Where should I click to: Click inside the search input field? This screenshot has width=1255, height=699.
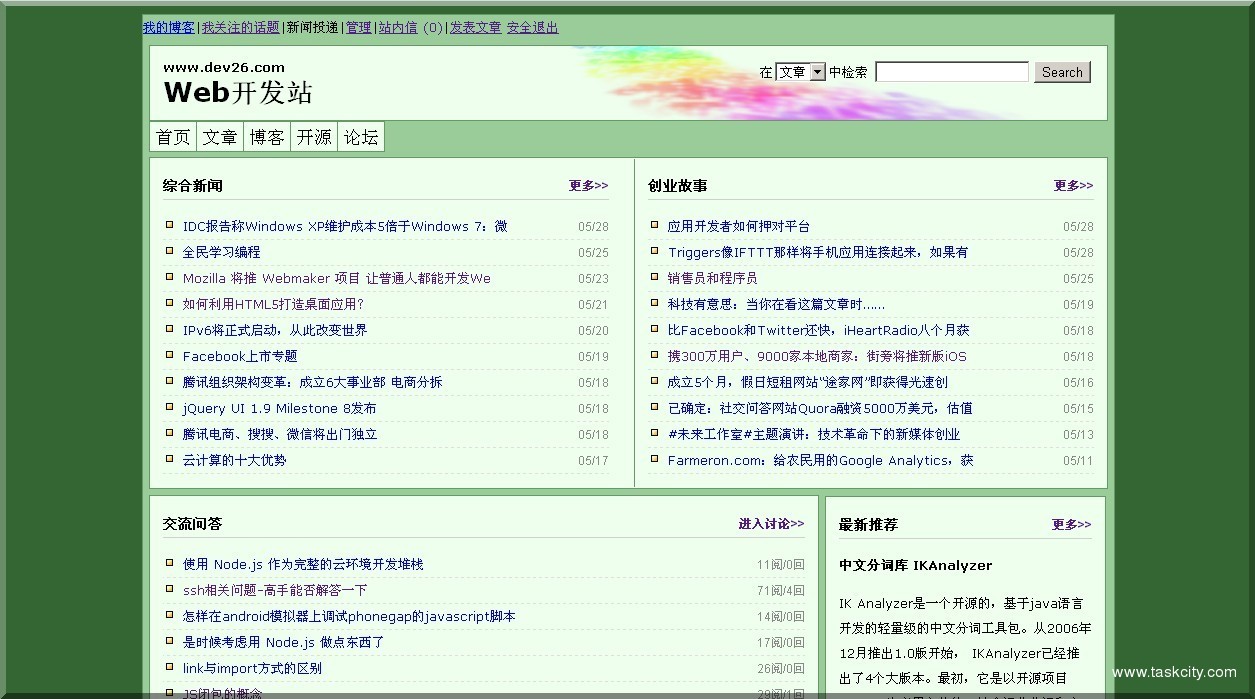[950, 71]
